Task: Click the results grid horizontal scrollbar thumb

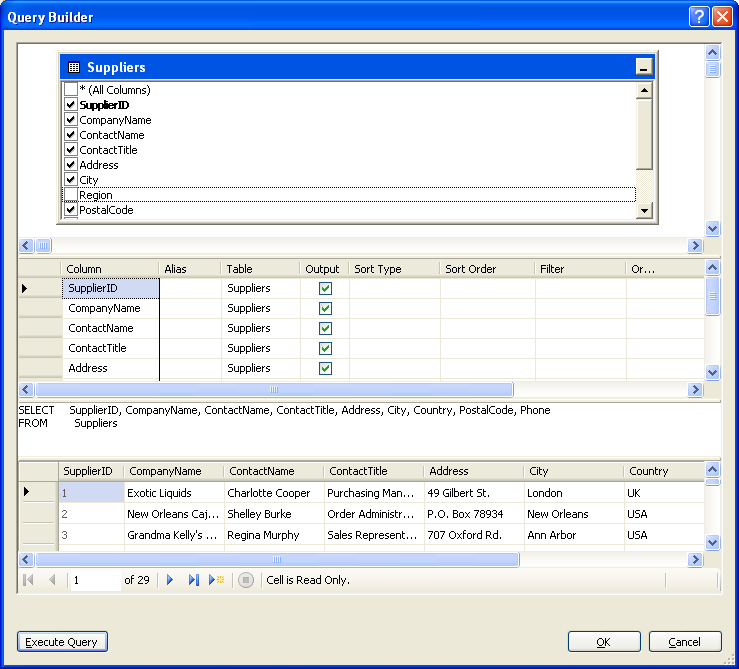Action: [x=277, y=560]
